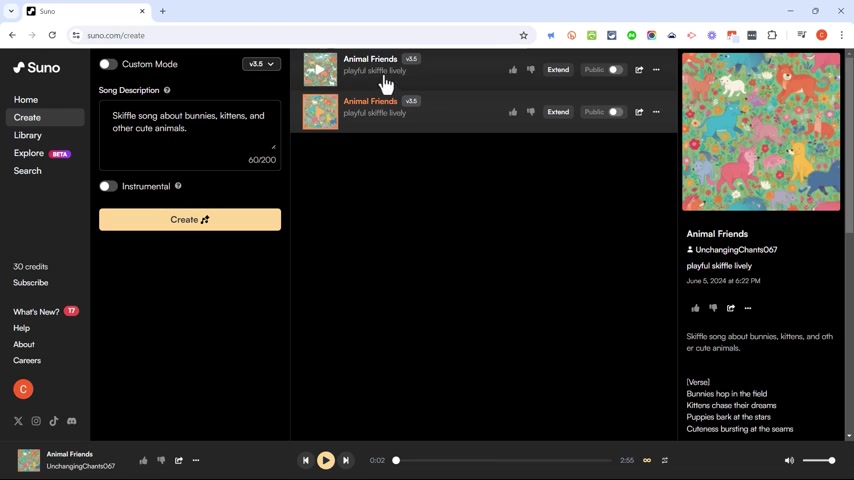Toggle the infinite loop icon in player

coord(647,460)
